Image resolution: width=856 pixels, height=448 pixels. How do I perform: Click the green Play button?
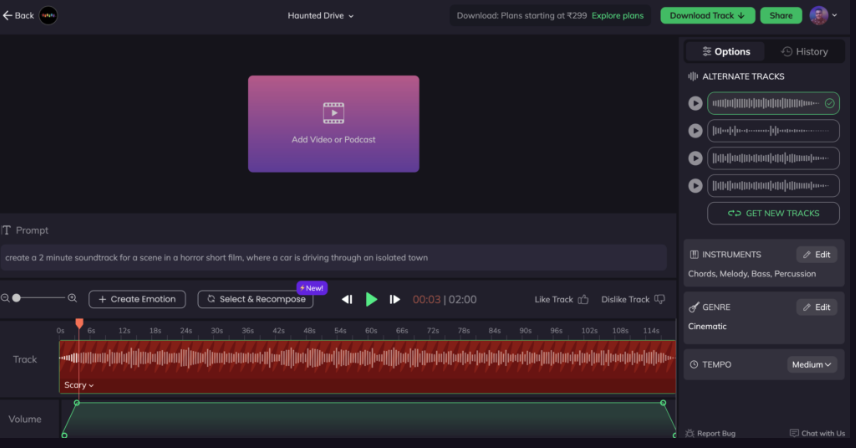point(371,299)
